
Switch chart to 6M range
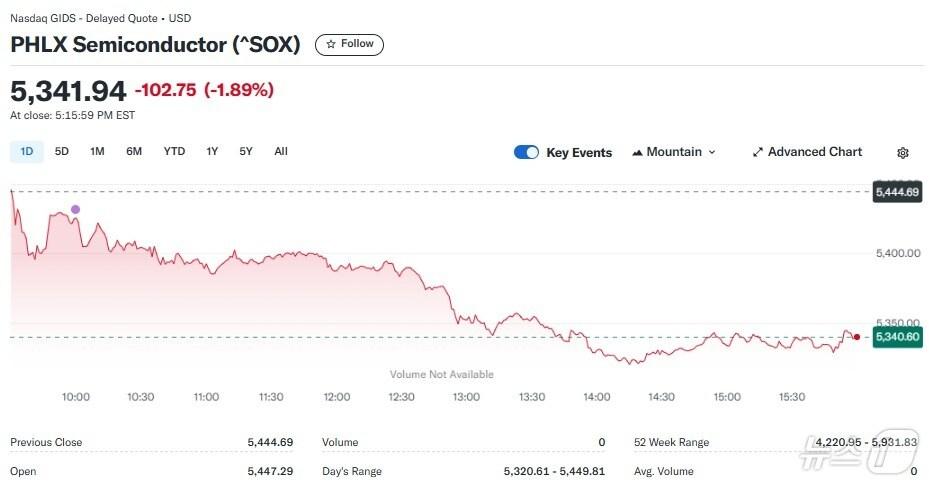134,152
